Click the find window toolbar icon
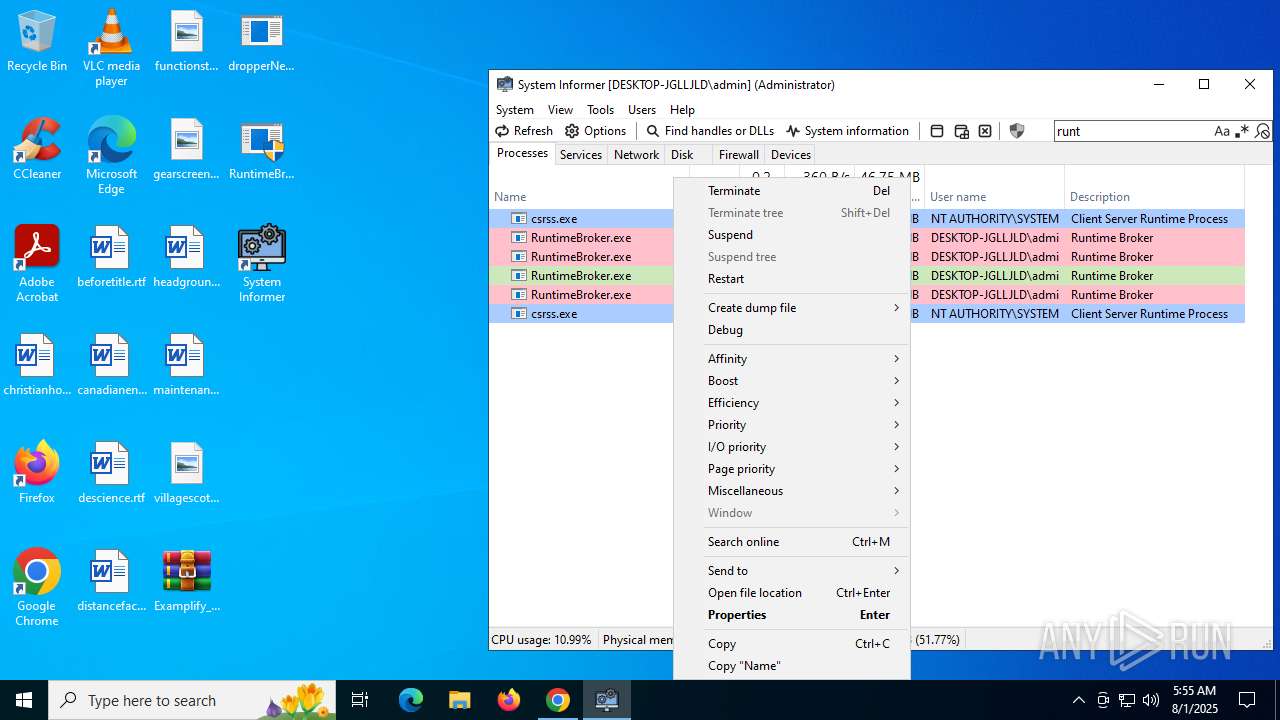The height and width of the screenshot is (720, 1280). click(x=937, y=131)
